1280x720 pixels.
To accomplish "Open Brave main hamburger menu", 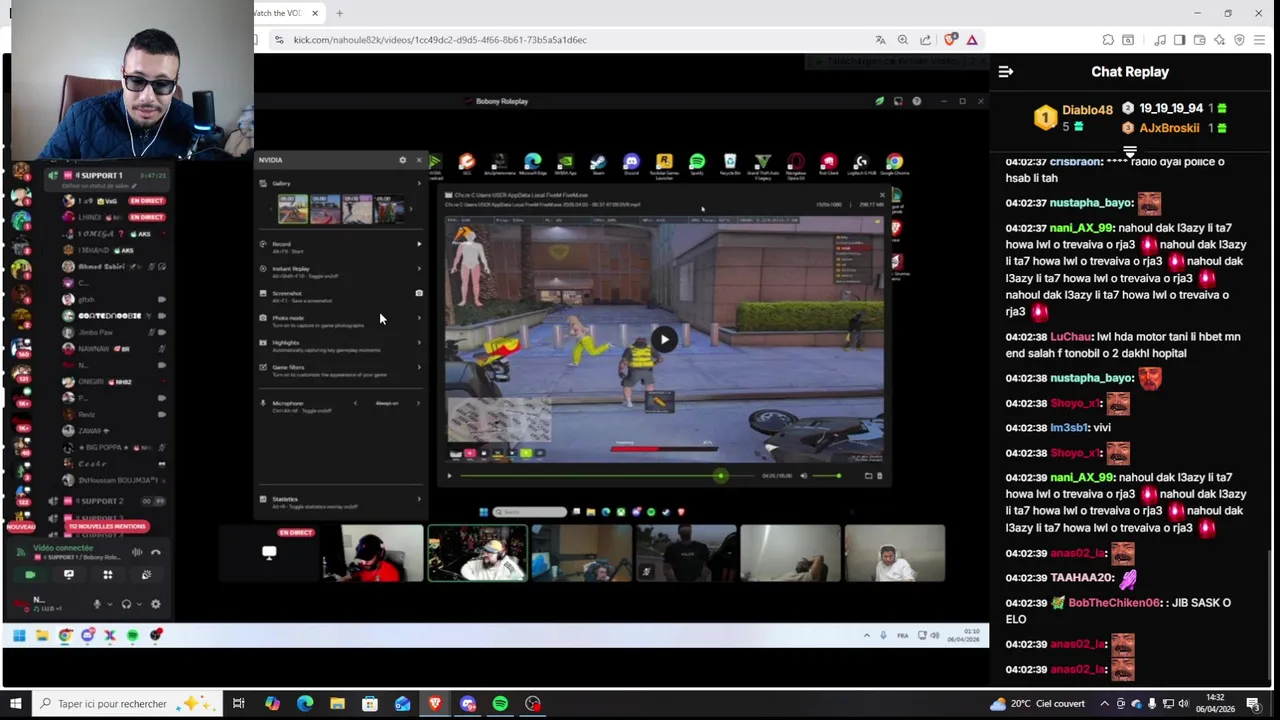I will click(x=1258, y=40).
